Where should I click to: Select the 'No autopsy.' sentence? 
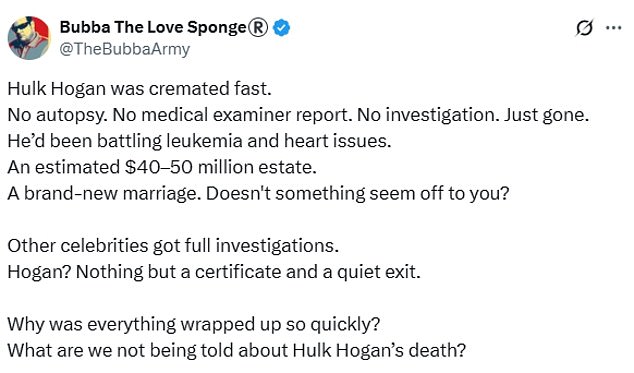[57, 115]
